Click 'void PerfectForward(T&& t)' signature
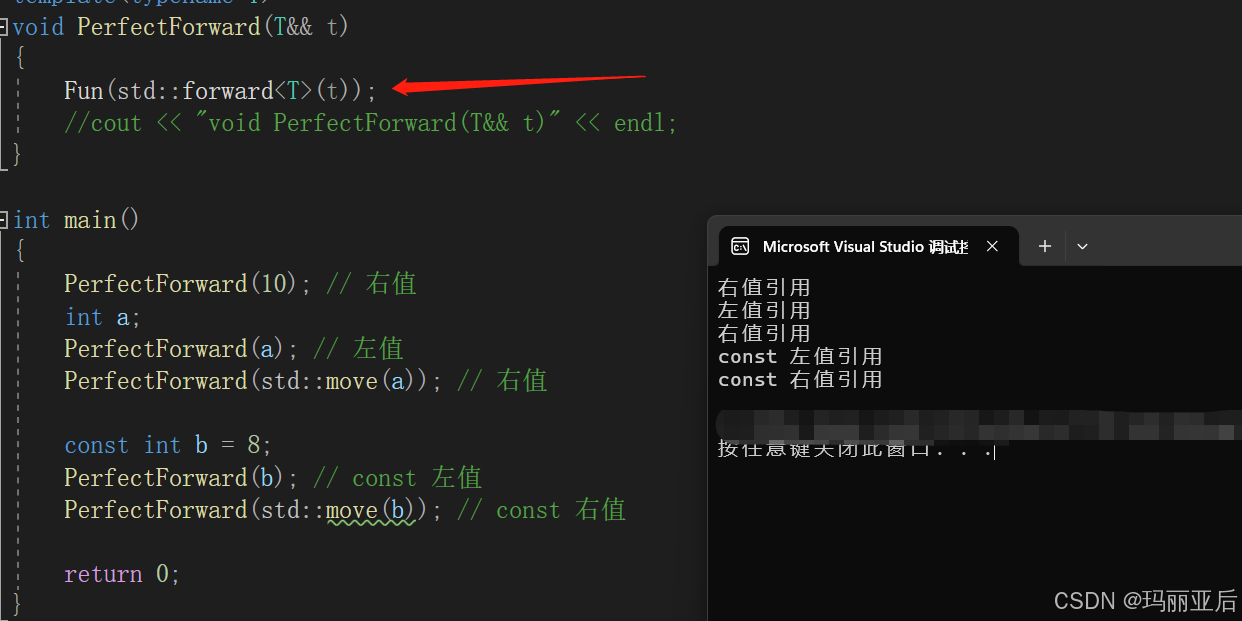 click(x=180, y=27)
